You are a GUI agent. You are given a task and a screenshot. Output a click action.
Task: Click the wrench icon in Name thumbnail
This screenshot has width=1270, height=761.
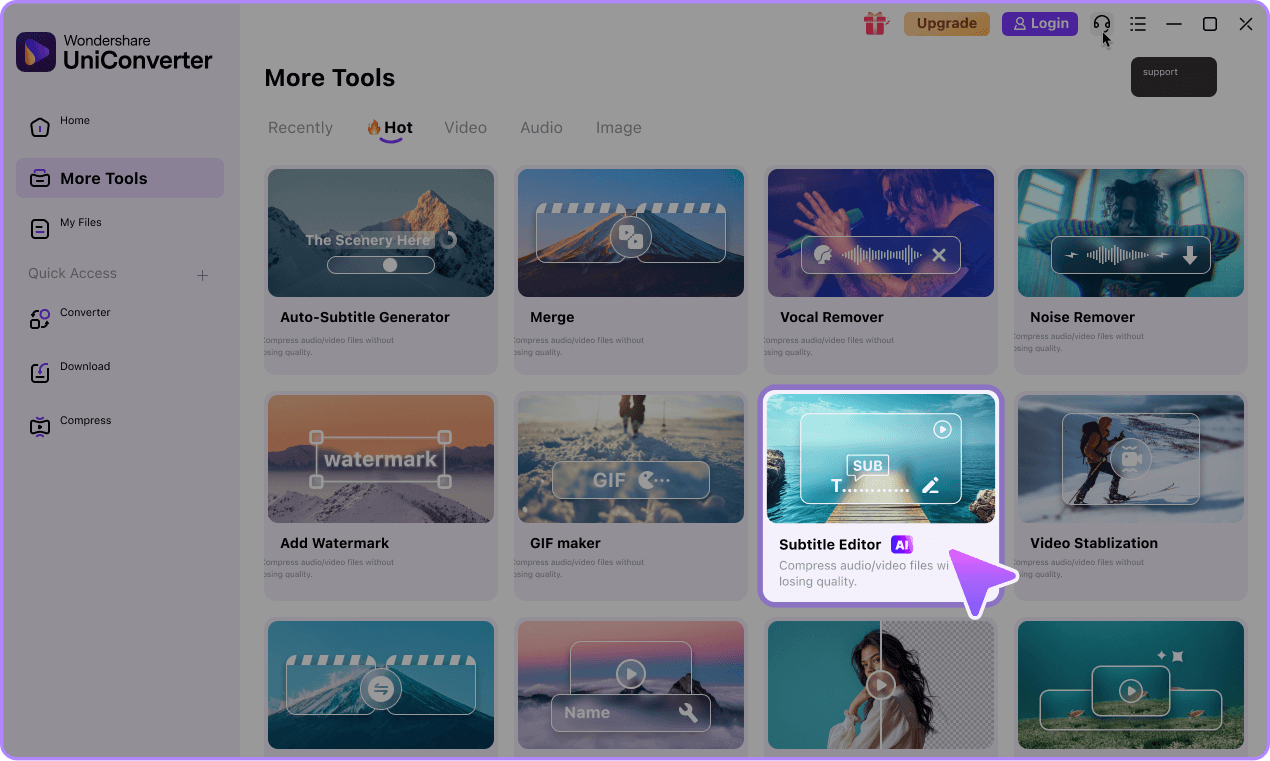pyautogui.click(x=688, y=713)
